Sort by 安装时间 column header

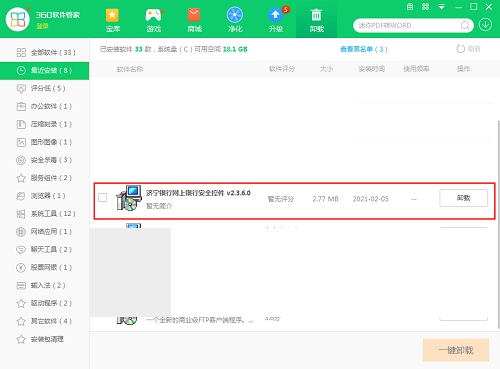pyautogui.click(x=372, y=69)
